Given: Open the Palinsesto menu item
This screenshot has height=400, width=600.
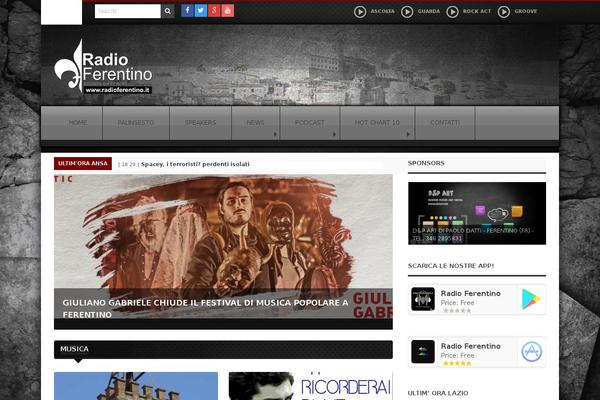Looking at the screenshot, I should pyautogui.click(x=136, y=122).
